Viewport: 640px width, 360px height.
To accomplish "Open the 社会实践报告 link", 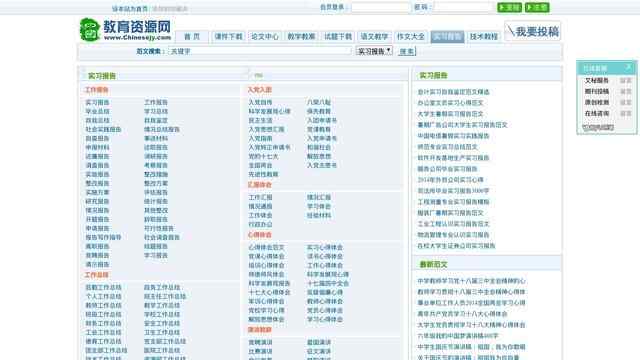I will point(103,129).
